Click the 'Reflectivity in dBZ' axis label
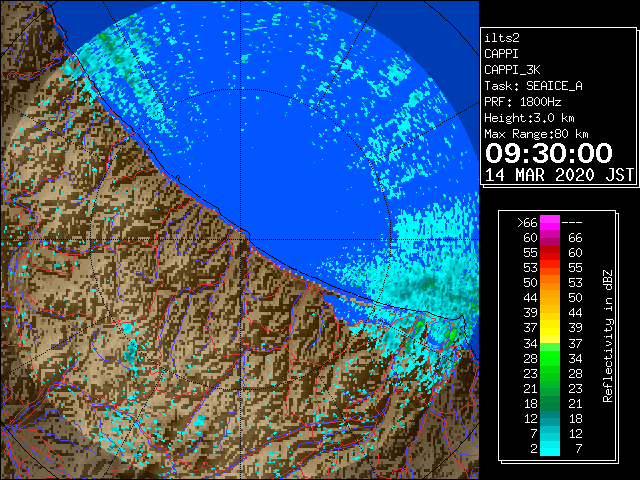 [x=607, y=336]
